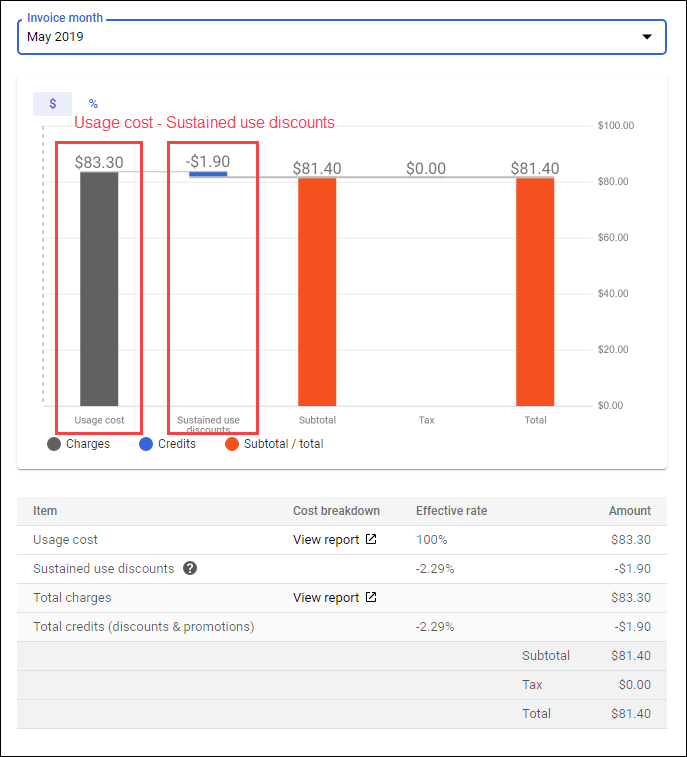Click the orange Subtotal / total legend dot

[232, 444]
